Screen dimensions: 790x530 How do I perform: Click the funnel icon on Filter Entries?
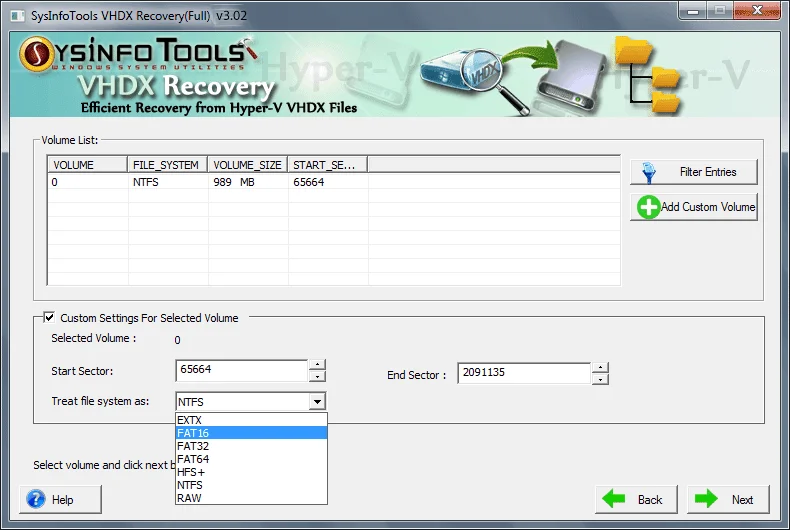pos(648,172)
